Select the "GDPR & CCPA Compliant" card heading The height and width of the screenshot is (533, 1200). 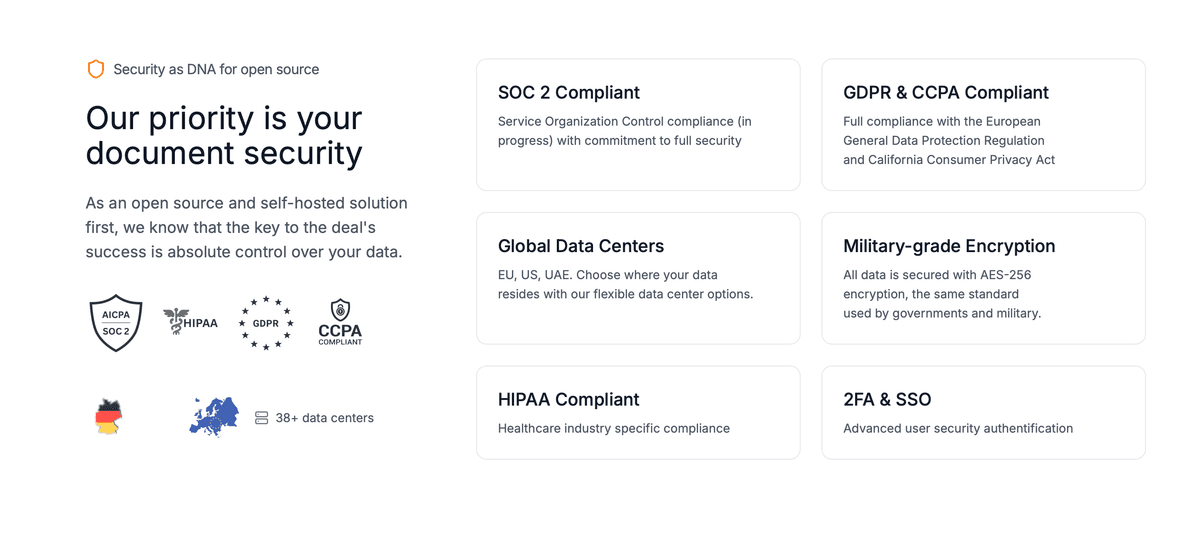[945, 93]
